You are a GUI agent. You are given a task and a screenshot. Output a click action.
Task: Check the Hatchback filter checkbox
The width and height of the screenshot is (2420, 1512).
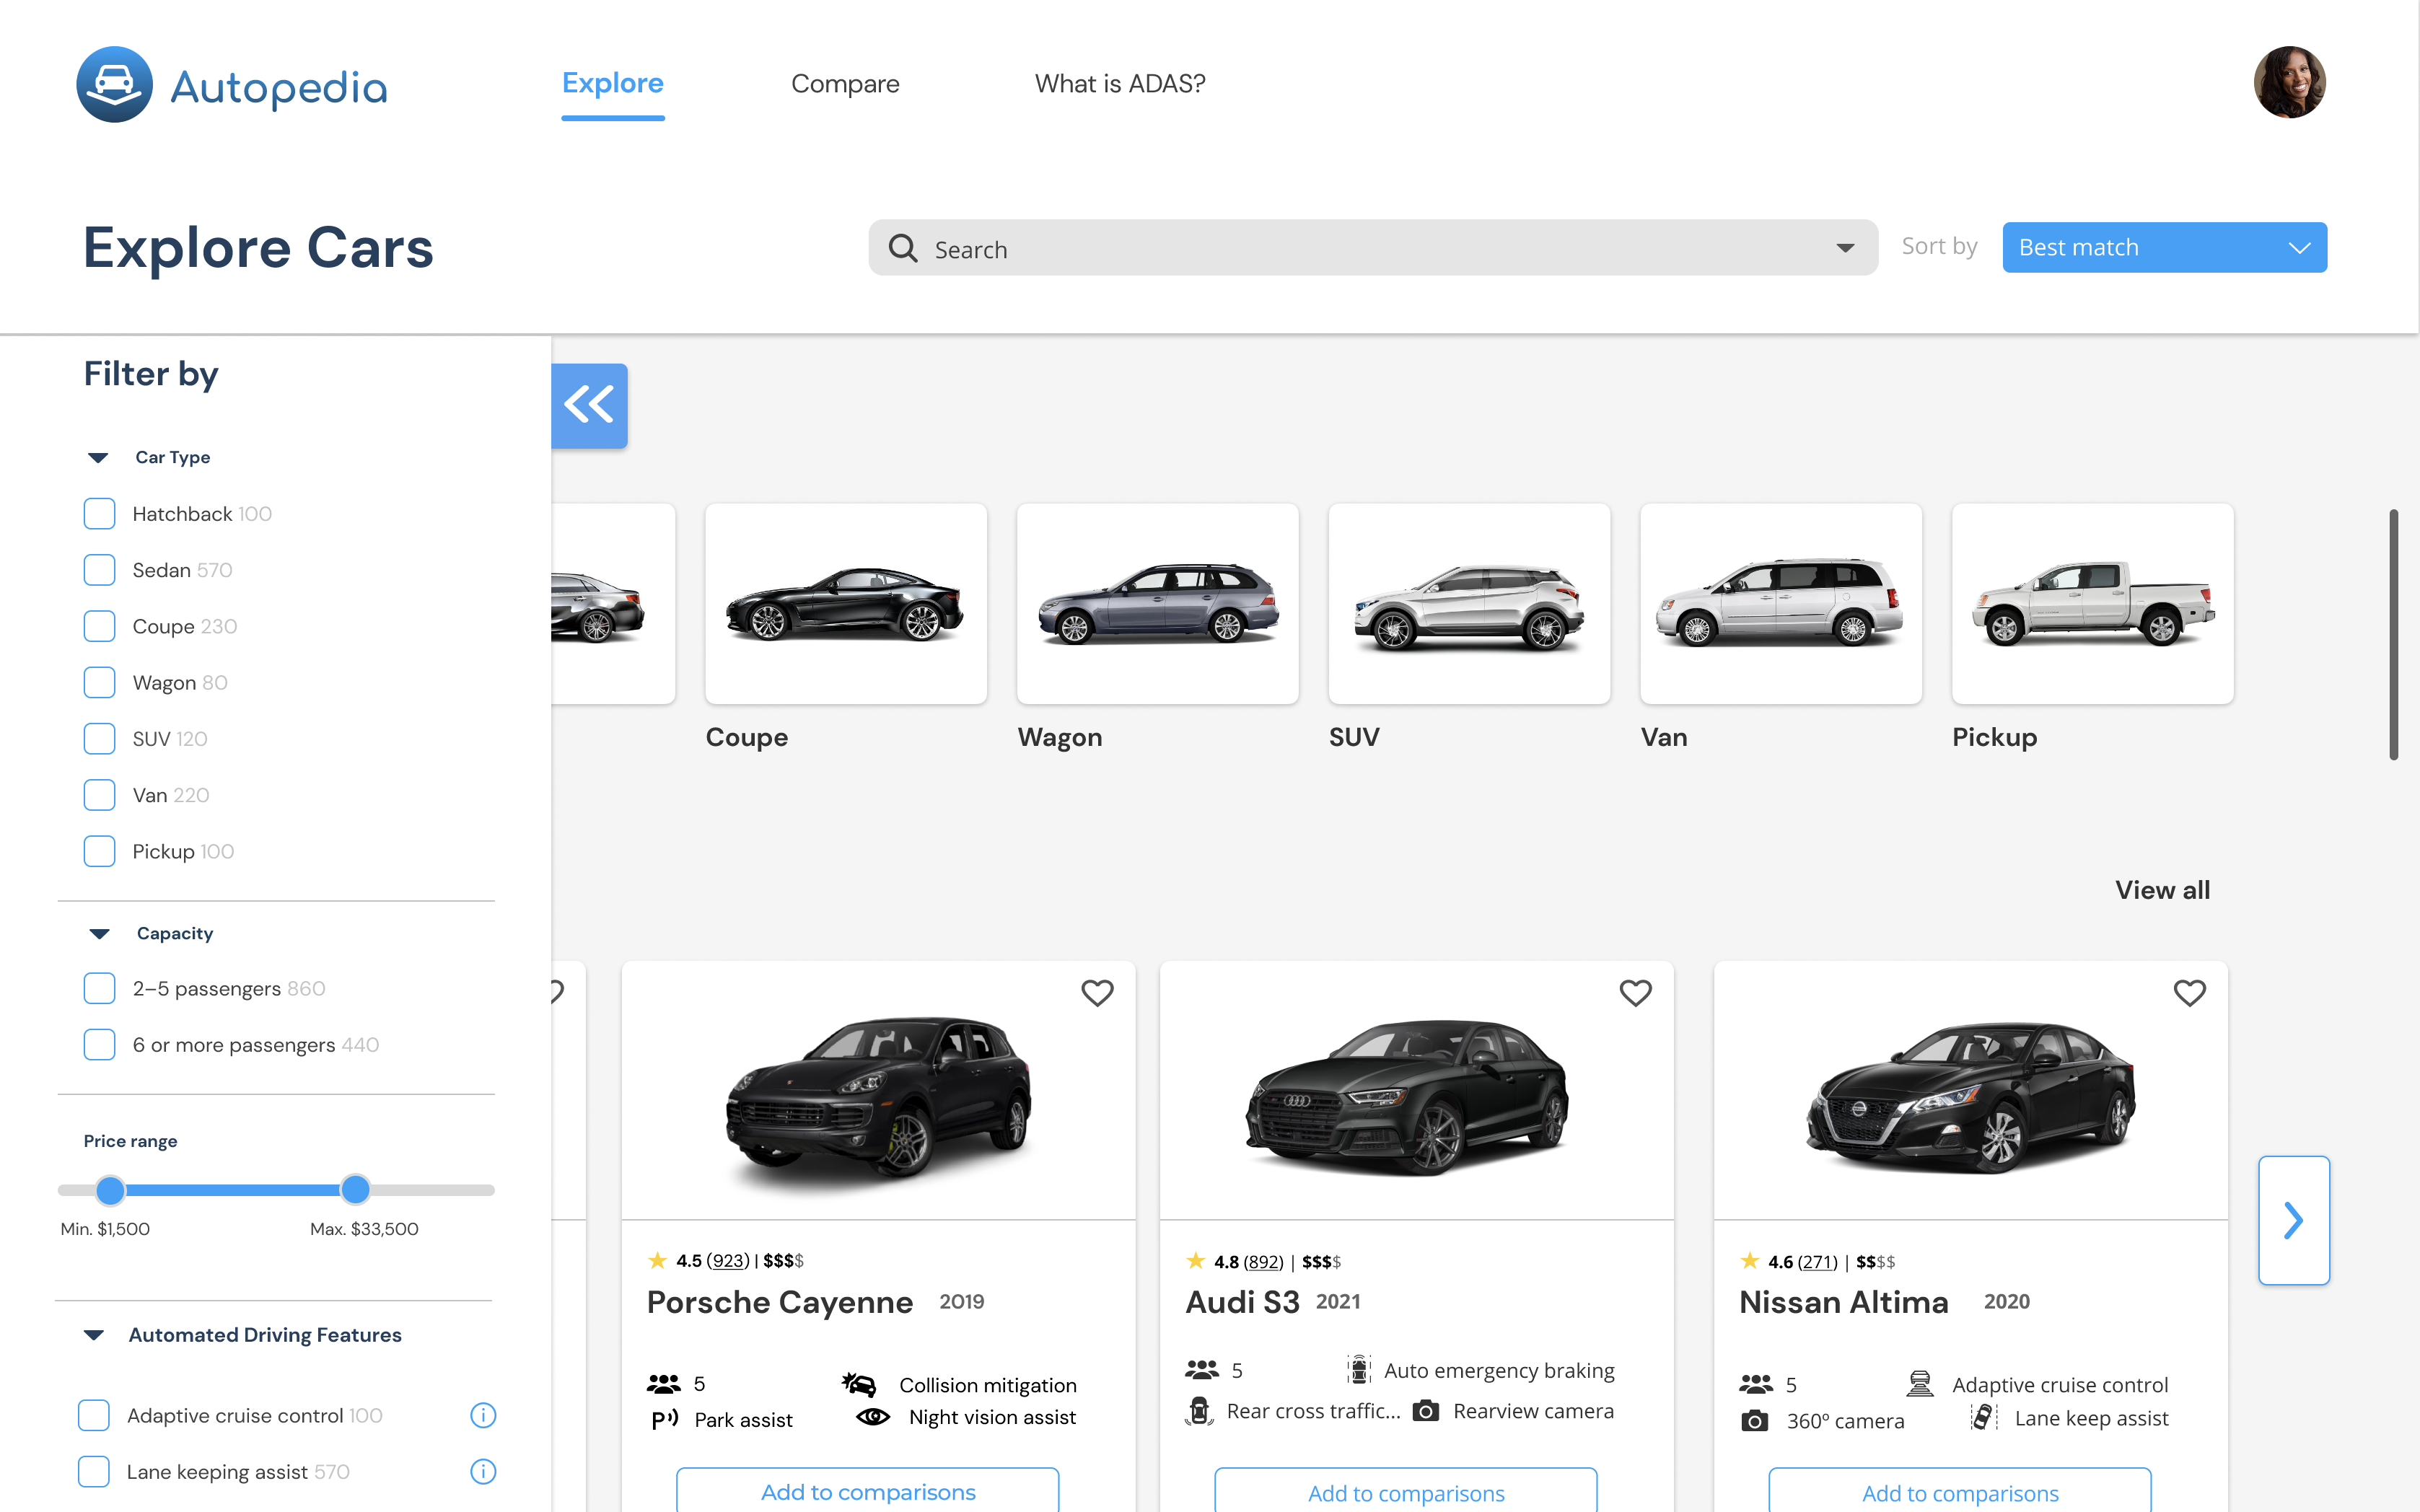point(99,513)
